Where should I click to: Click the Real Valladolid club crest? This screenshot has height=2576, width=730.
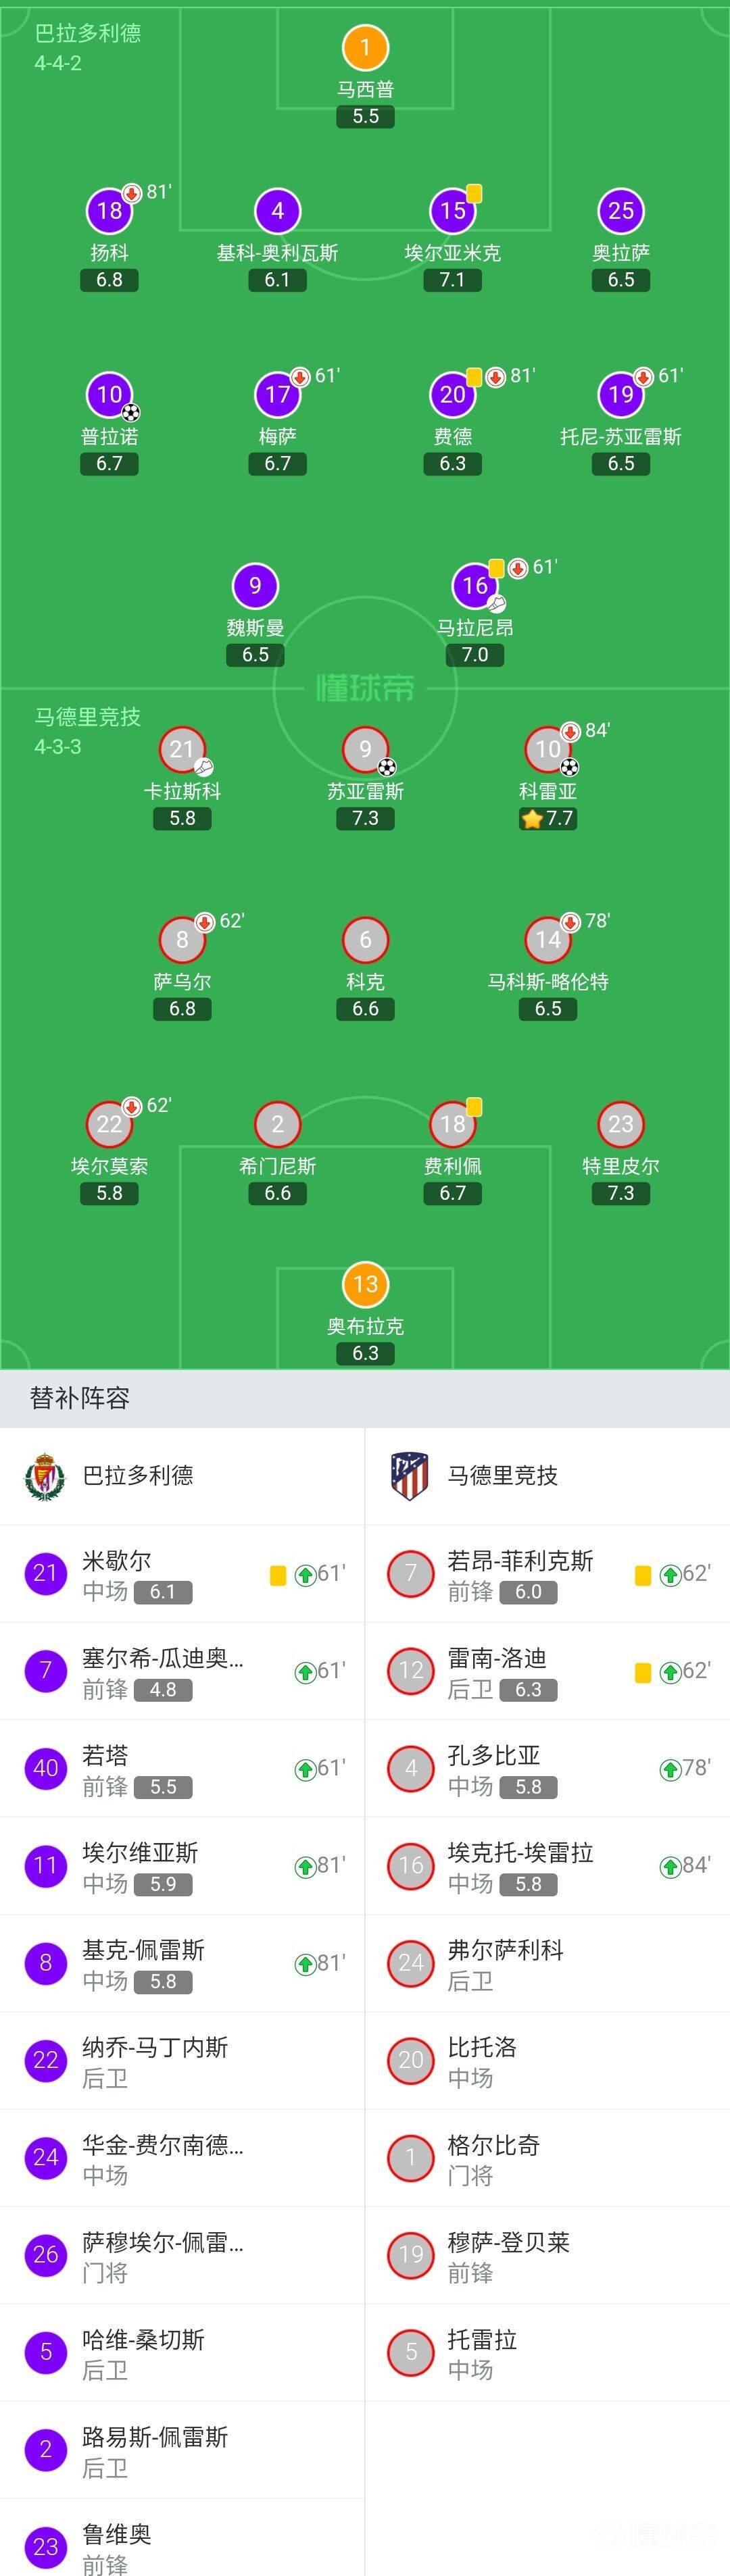point(44,1476)
